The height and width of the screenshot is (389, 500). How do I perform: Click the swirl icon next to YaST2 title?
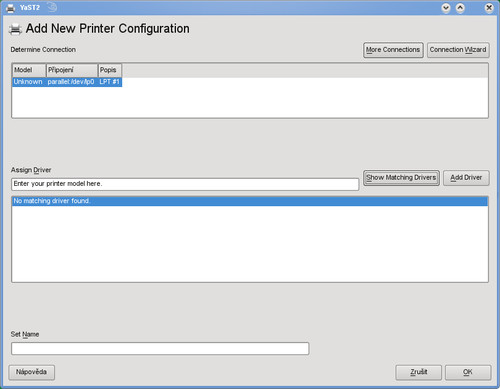click(52, 7)
